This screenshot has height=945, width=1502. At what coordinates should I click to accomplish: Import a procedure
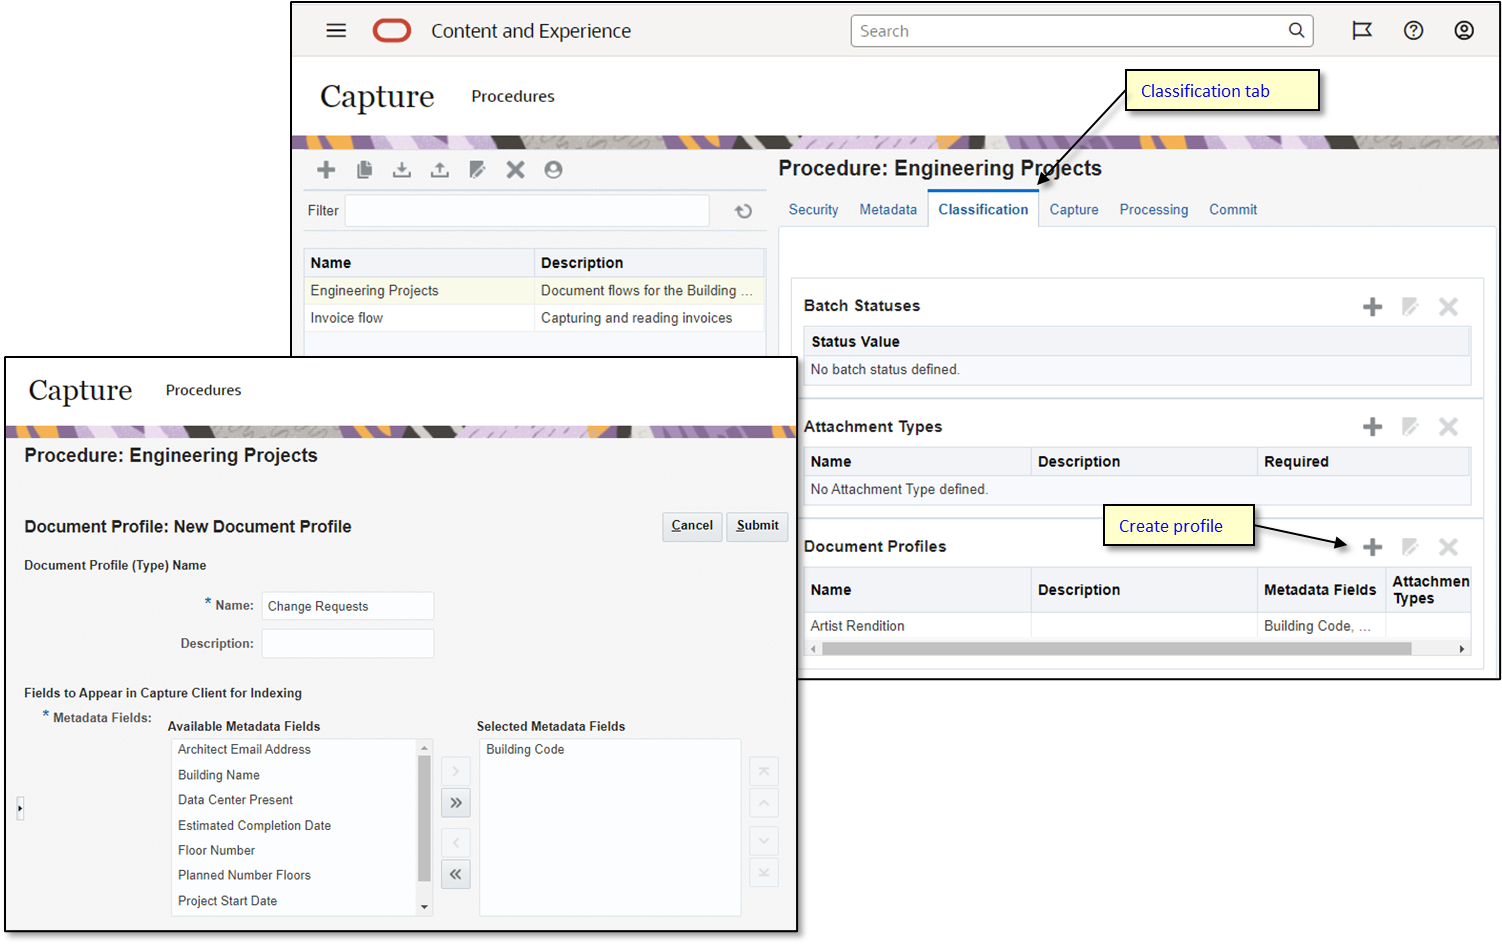tap(401, 169)
